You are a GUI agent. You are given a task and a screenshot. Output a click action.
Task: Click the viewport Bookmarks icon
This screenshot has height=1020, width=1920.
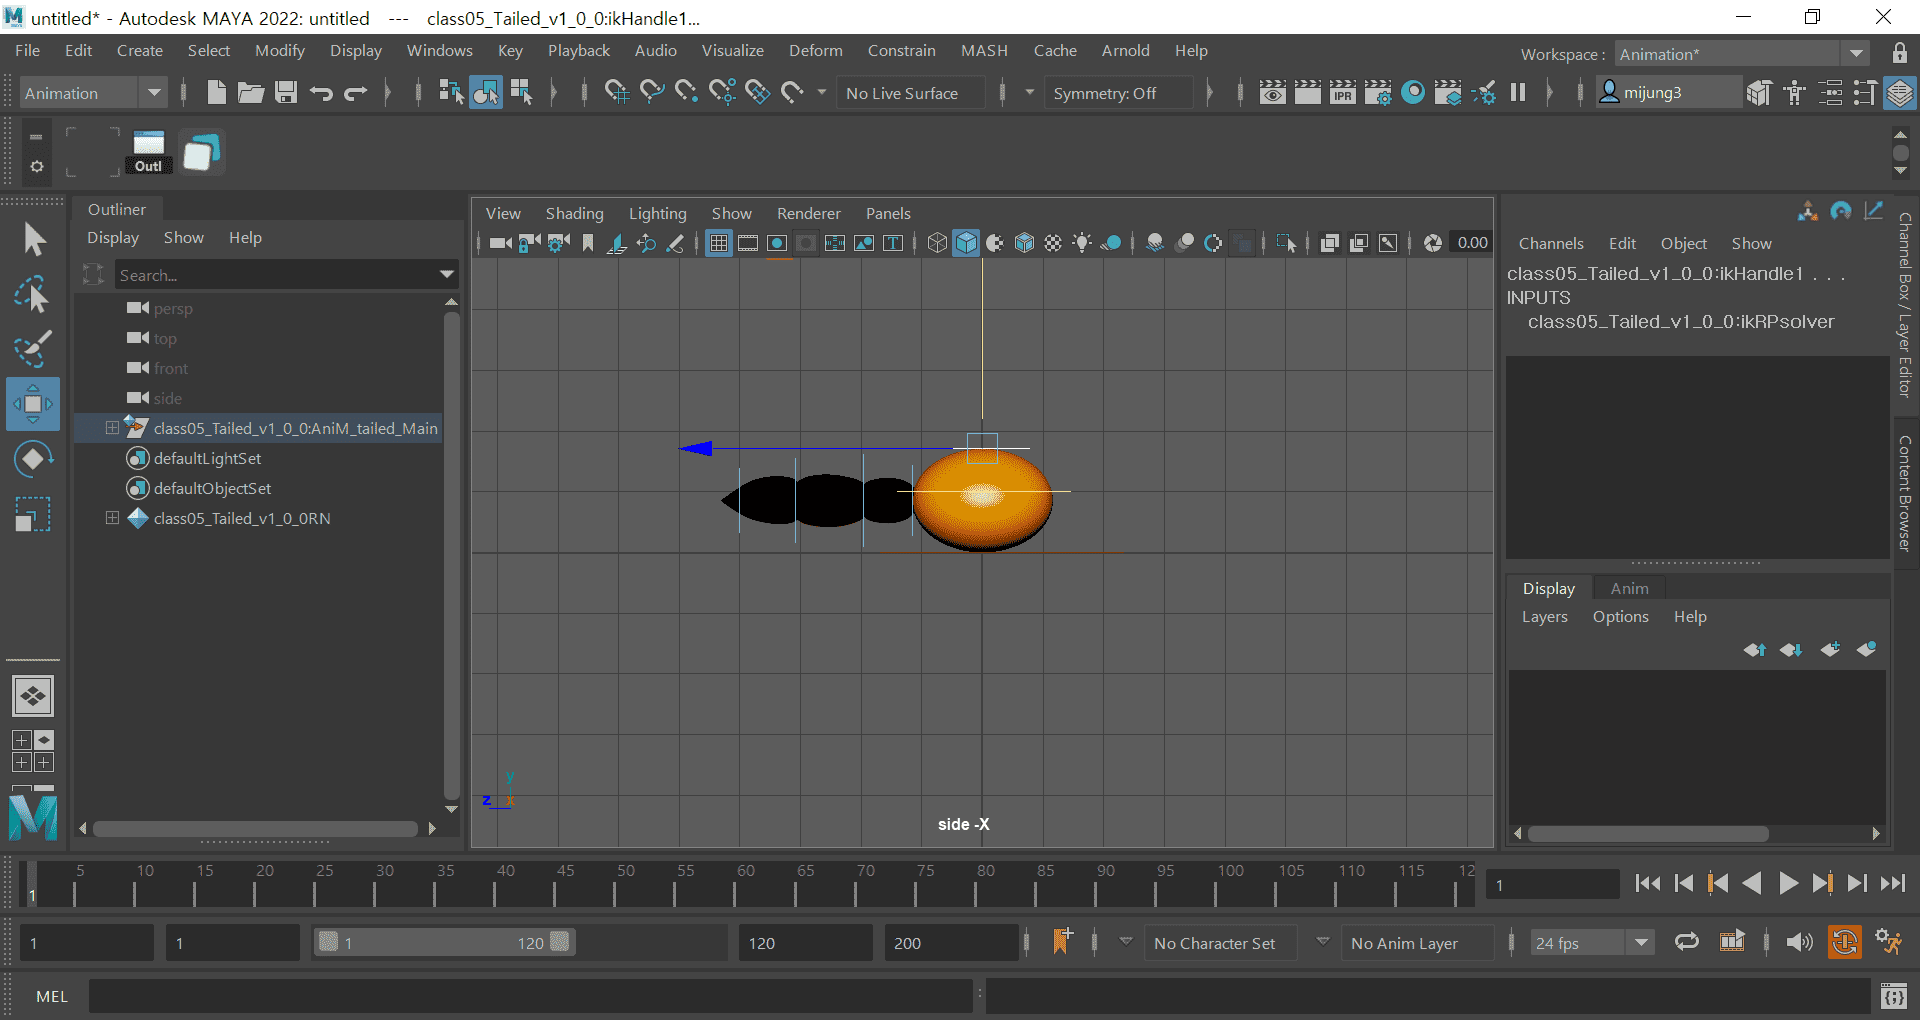coord(588,243)
